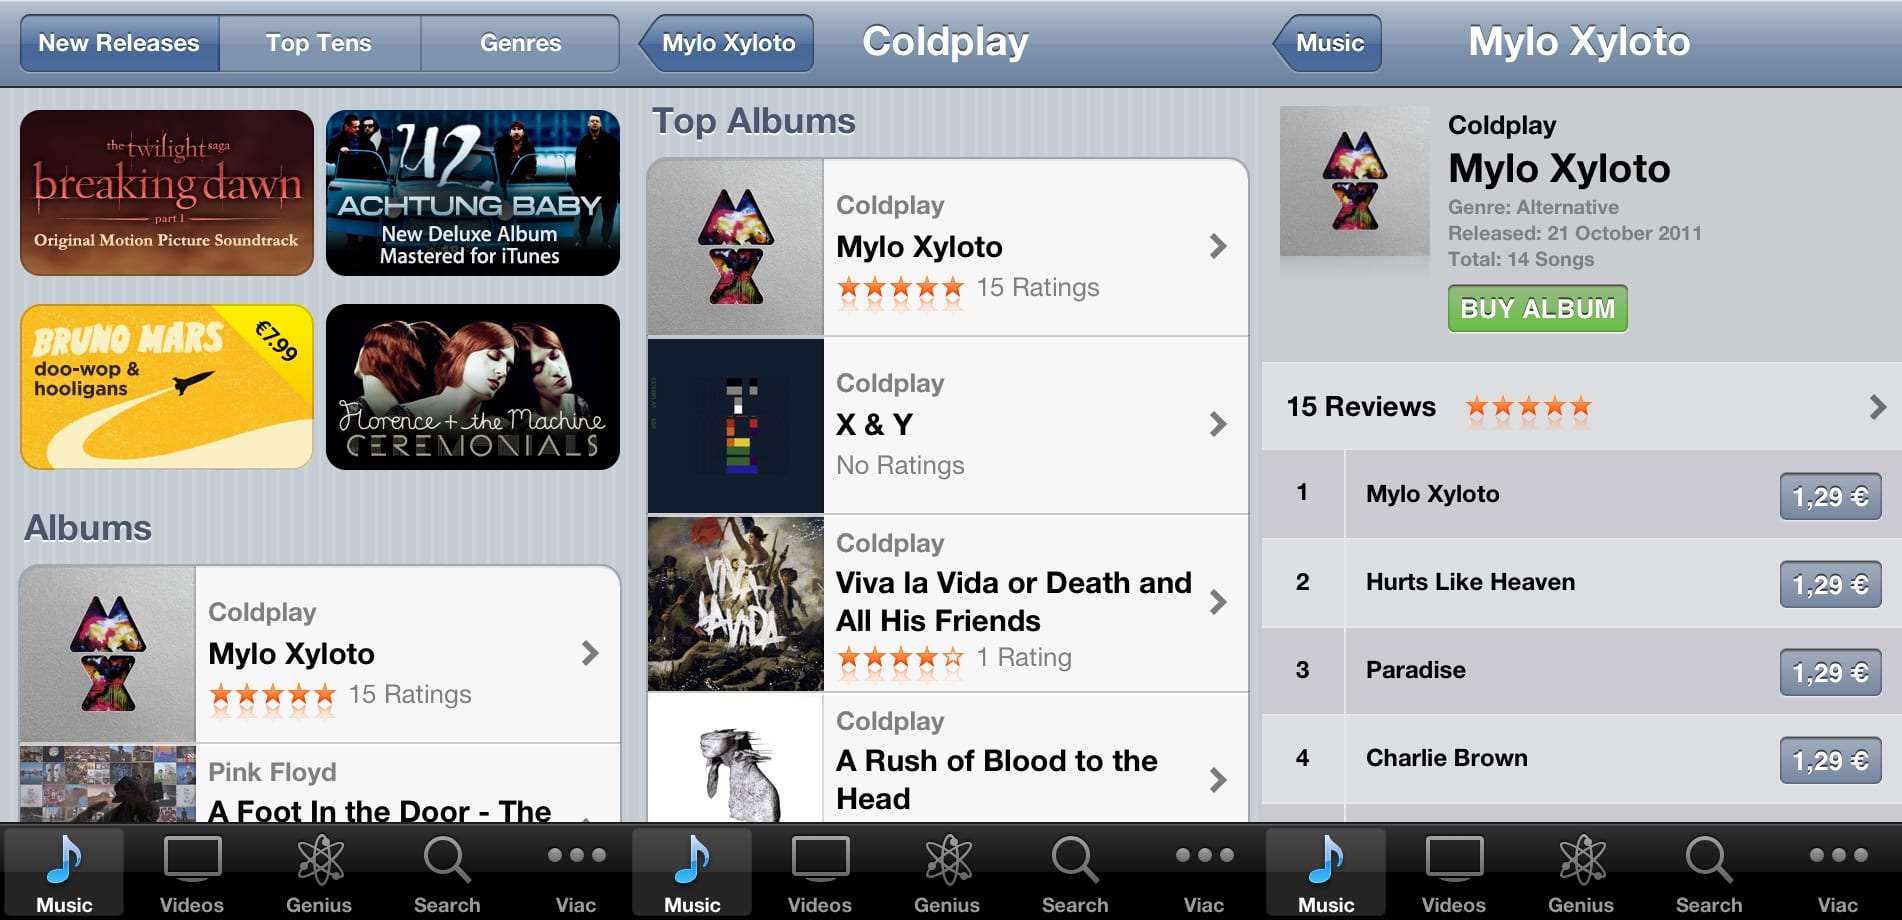Open Videos icon in middle screen

pos(820,860)
